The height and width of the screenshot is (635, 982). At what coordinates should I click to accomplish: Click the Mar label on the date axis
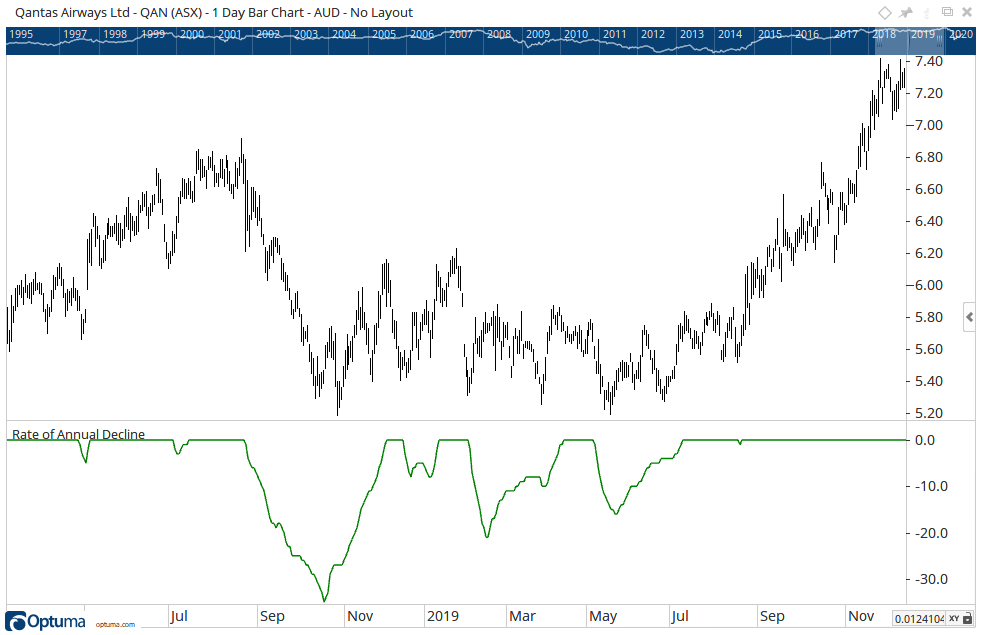tap(522, 616)
